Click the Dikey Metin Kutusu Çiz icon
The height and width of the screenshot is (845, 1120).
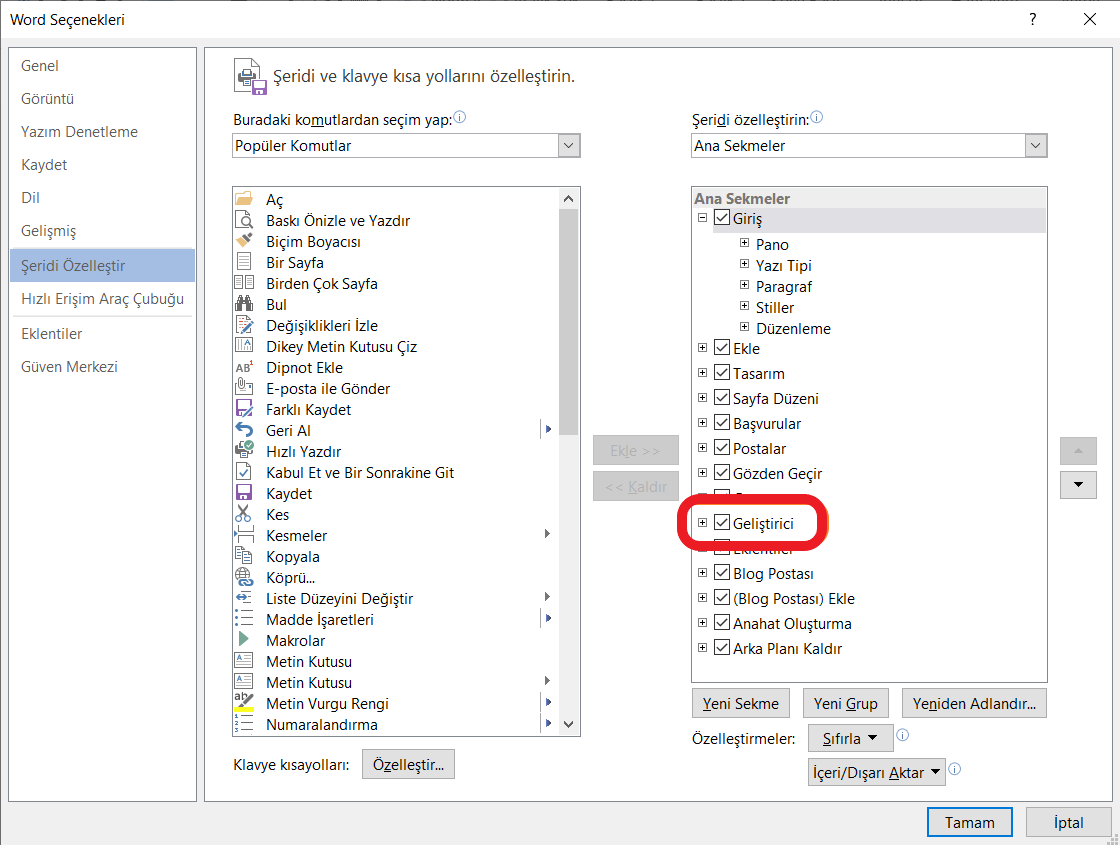tap(244, 346)
